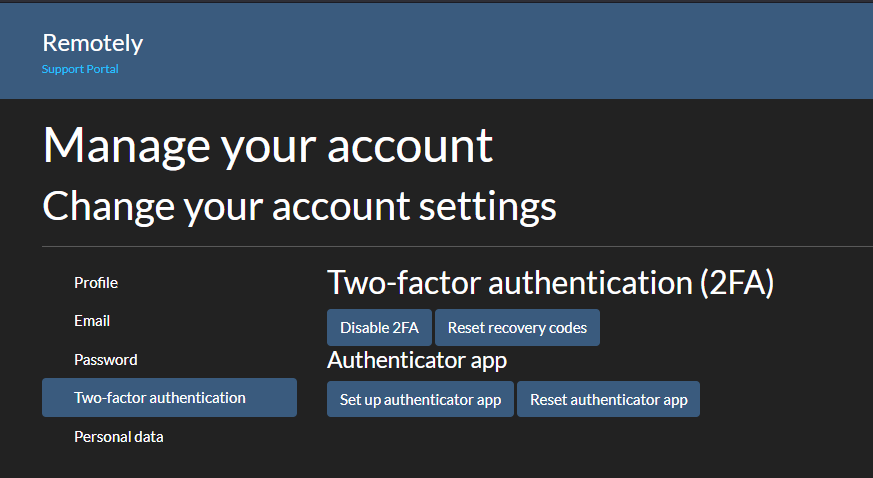Click Reset recovery codes button

point(517,328)
